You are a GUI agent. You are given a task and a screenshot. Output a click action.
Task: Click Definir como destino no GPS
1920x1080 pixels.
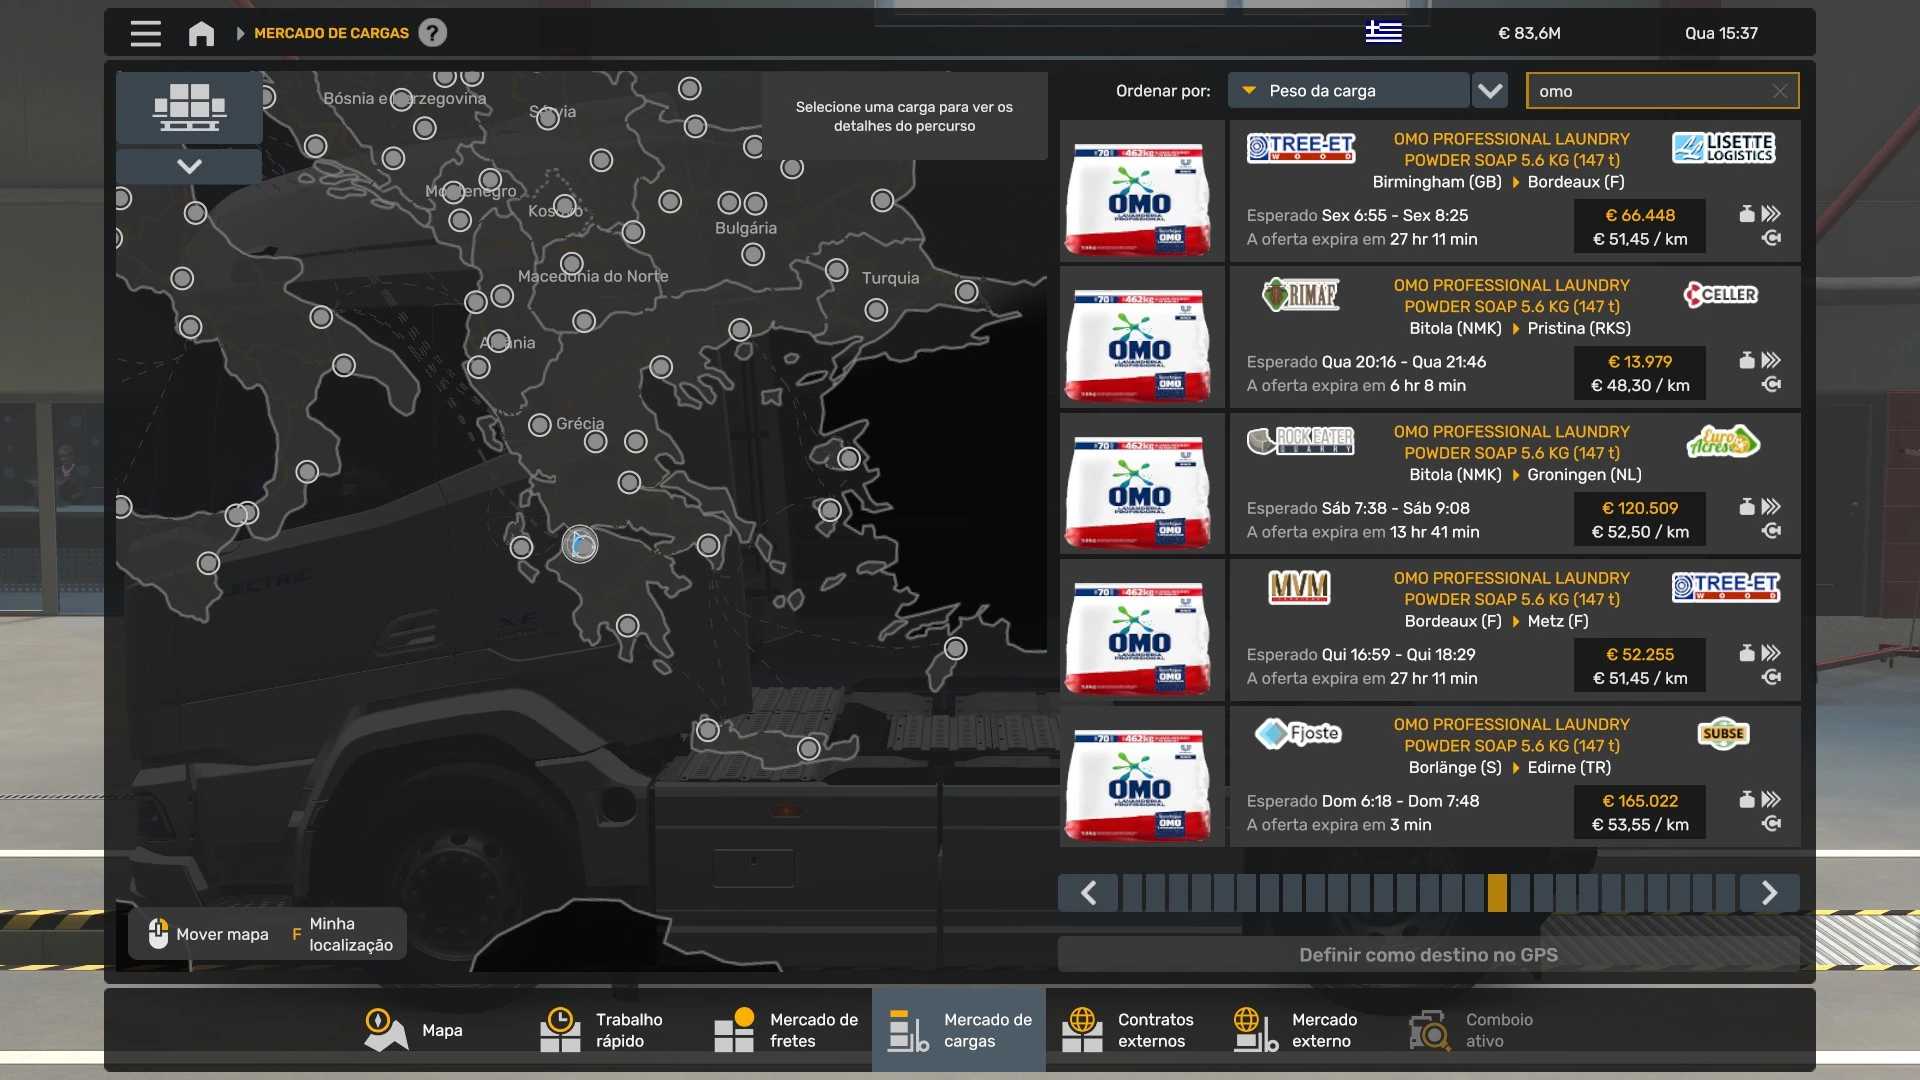(1428, 955)
